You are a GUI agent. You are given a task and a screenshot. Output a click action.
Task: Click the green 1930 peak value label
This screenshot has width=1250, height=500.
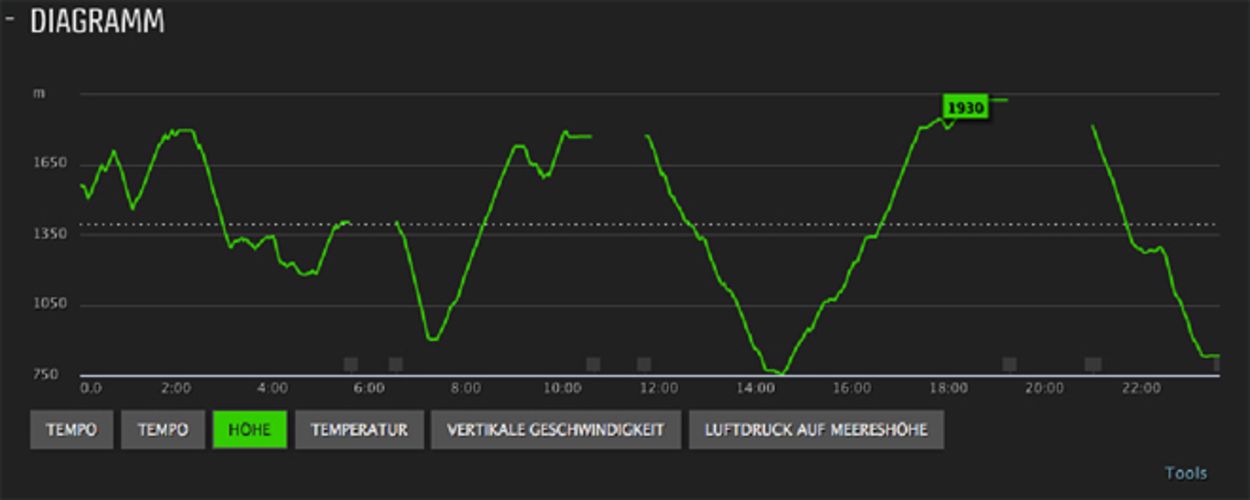tap(966, 107)
